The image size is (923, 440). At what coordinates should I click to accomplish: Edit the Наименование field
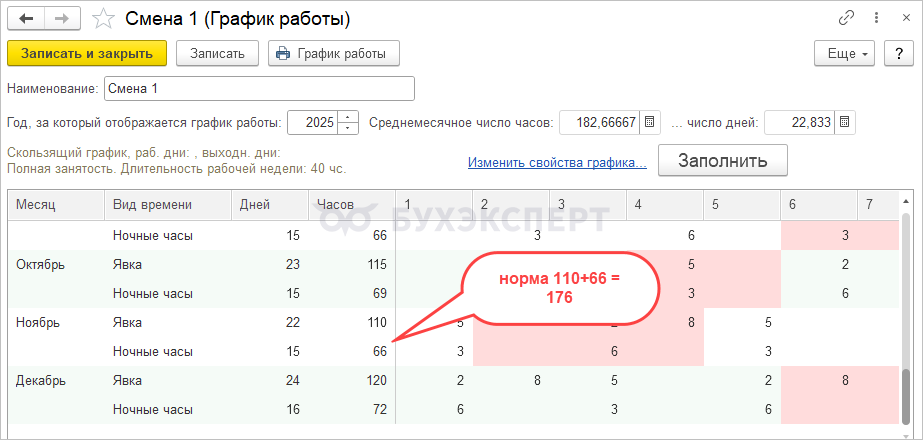[x=259, y=89]
